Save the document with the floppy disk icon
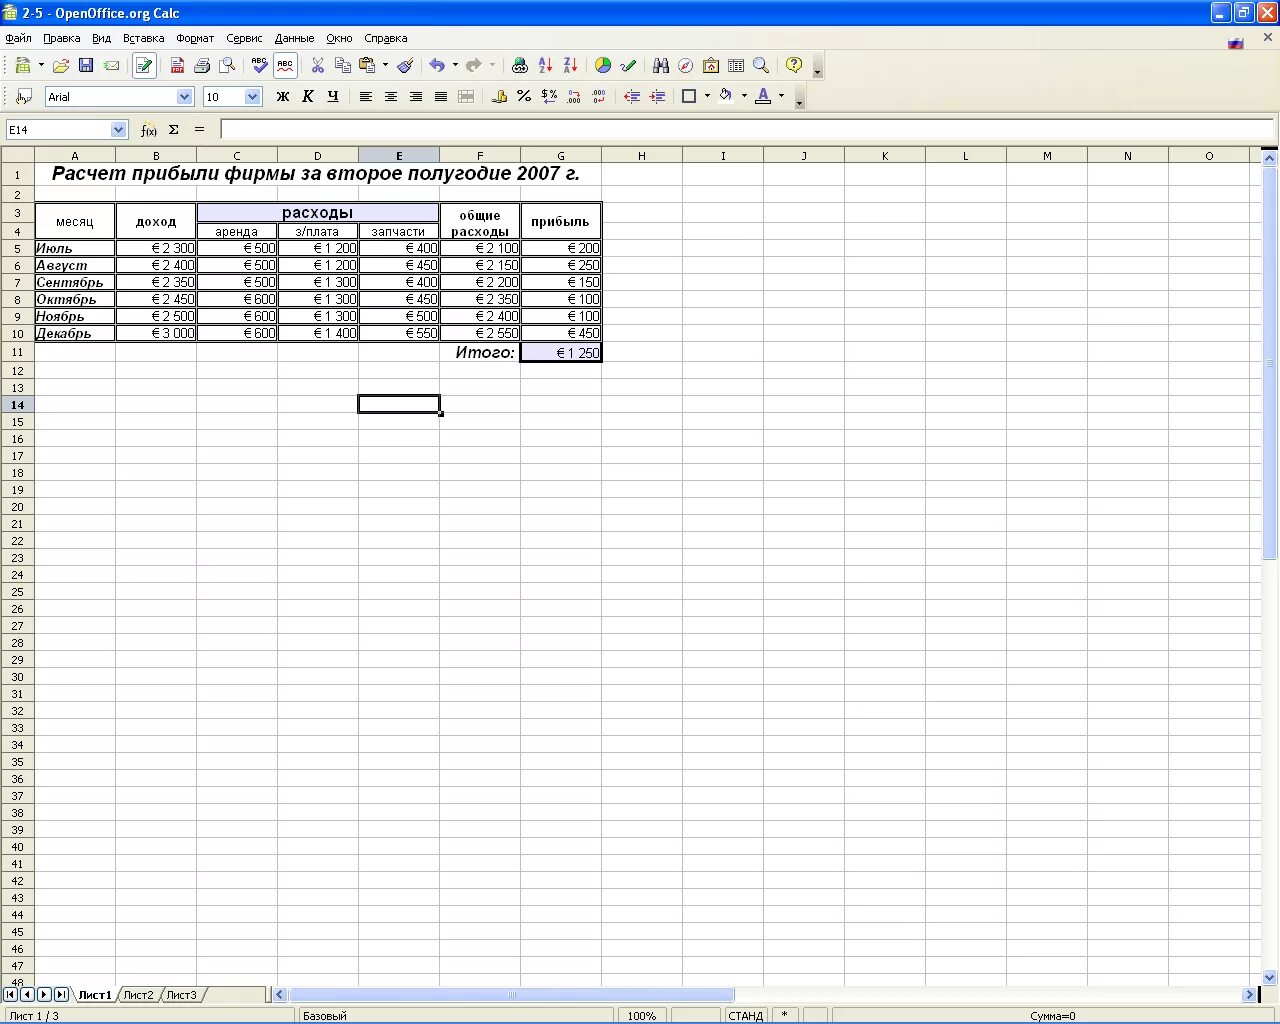The width and height of the screenshot is (1280, 1024). click(x=86, y=65)
